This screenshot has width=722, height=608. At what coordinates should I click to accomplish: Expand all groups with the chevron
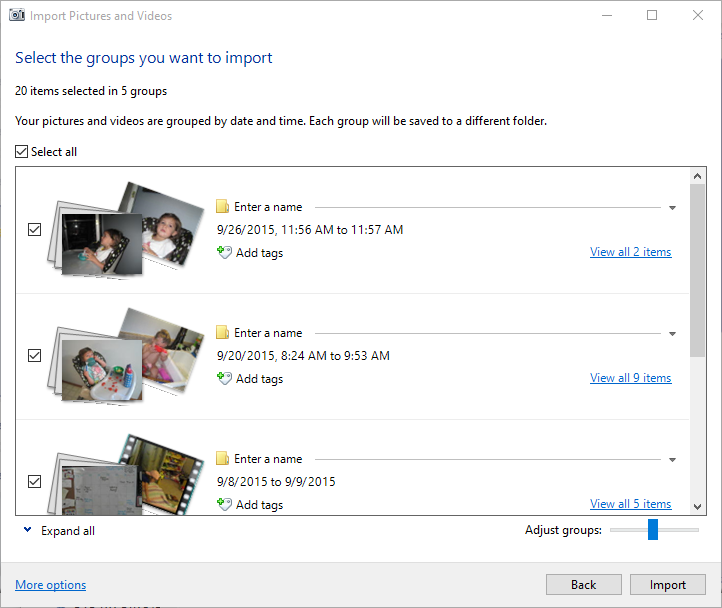click(28, 530)
